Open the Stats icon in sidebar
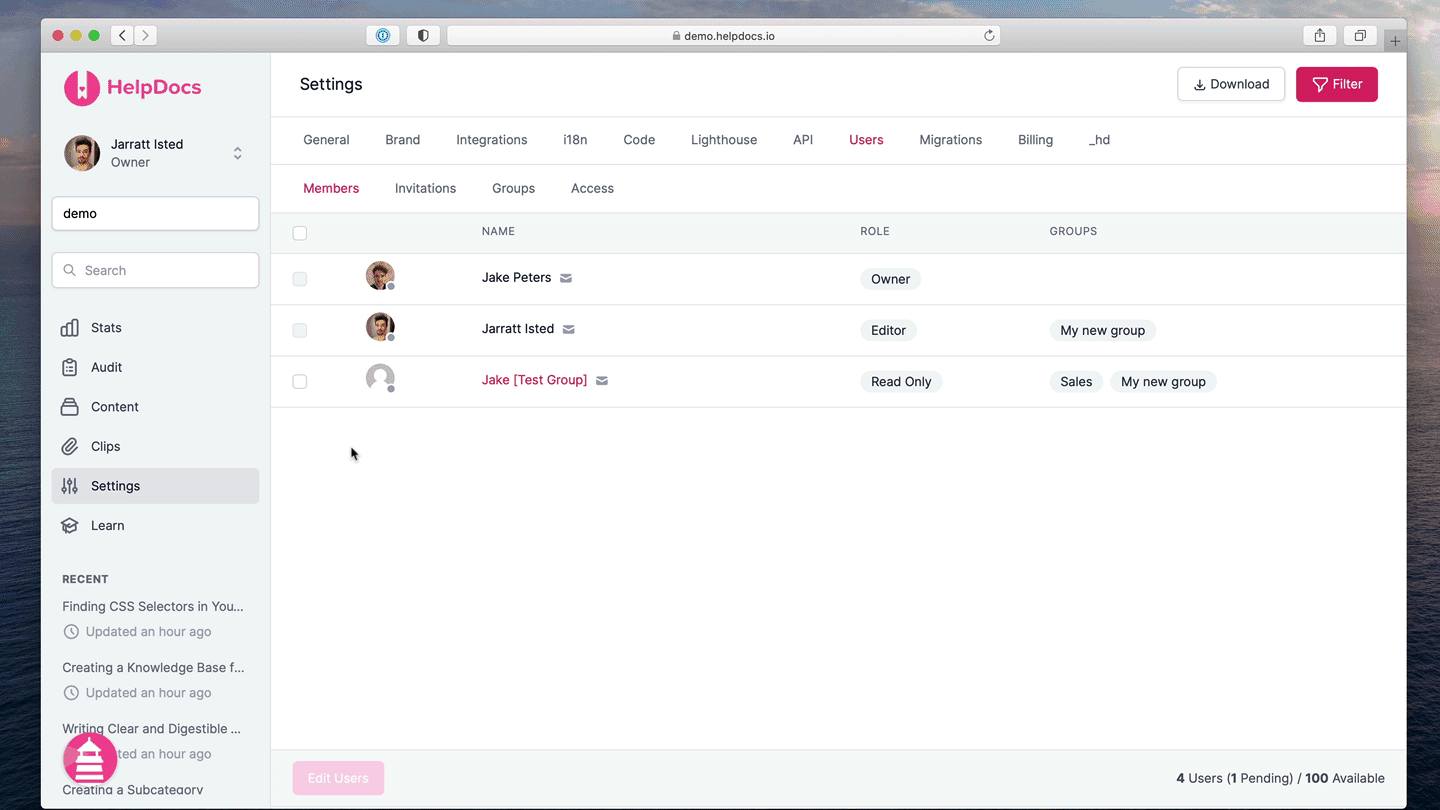Image resolution: width=1440 pixels, height=810 pixels. (x=70, y=328)
